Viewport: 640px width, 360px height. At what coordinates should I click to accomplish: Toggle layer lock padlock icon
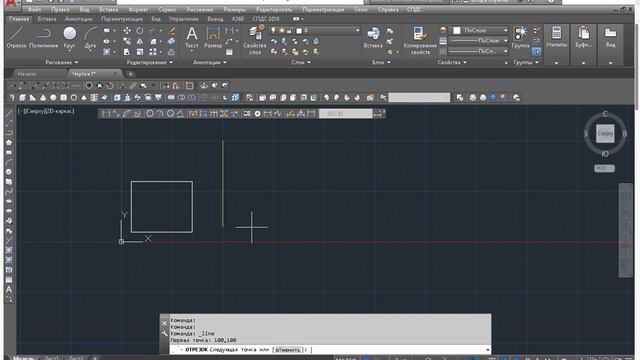pos(289,31)
